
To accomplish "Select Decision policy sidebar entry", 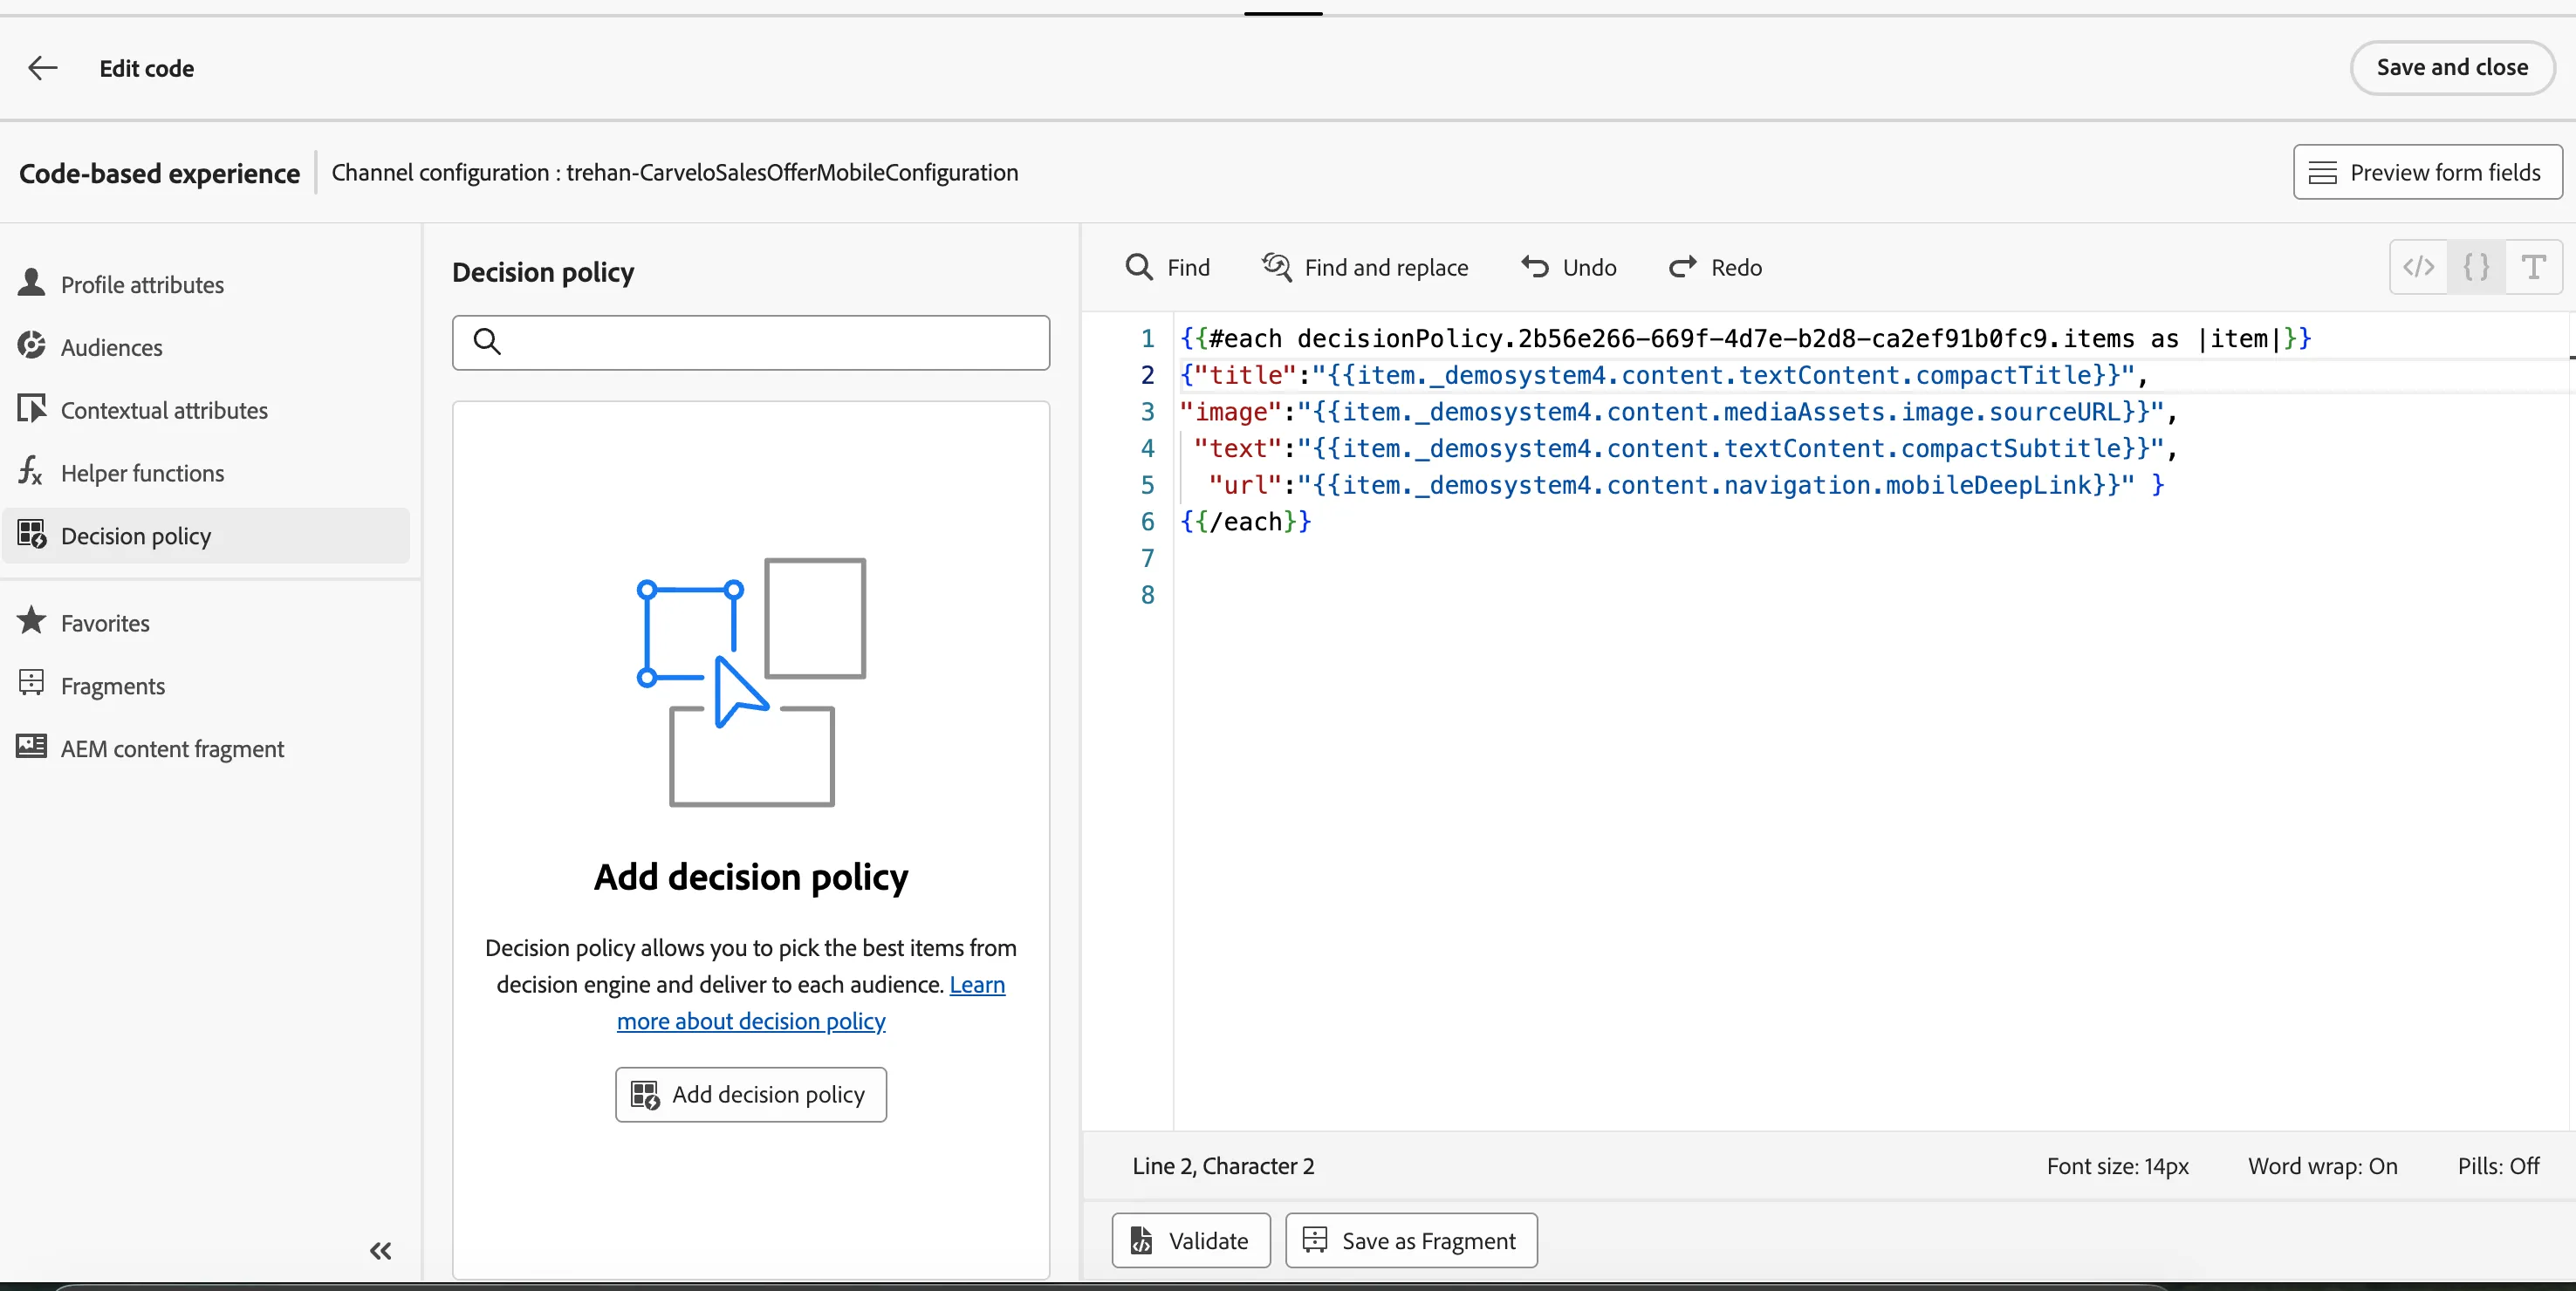I will (x=206, y=535).
